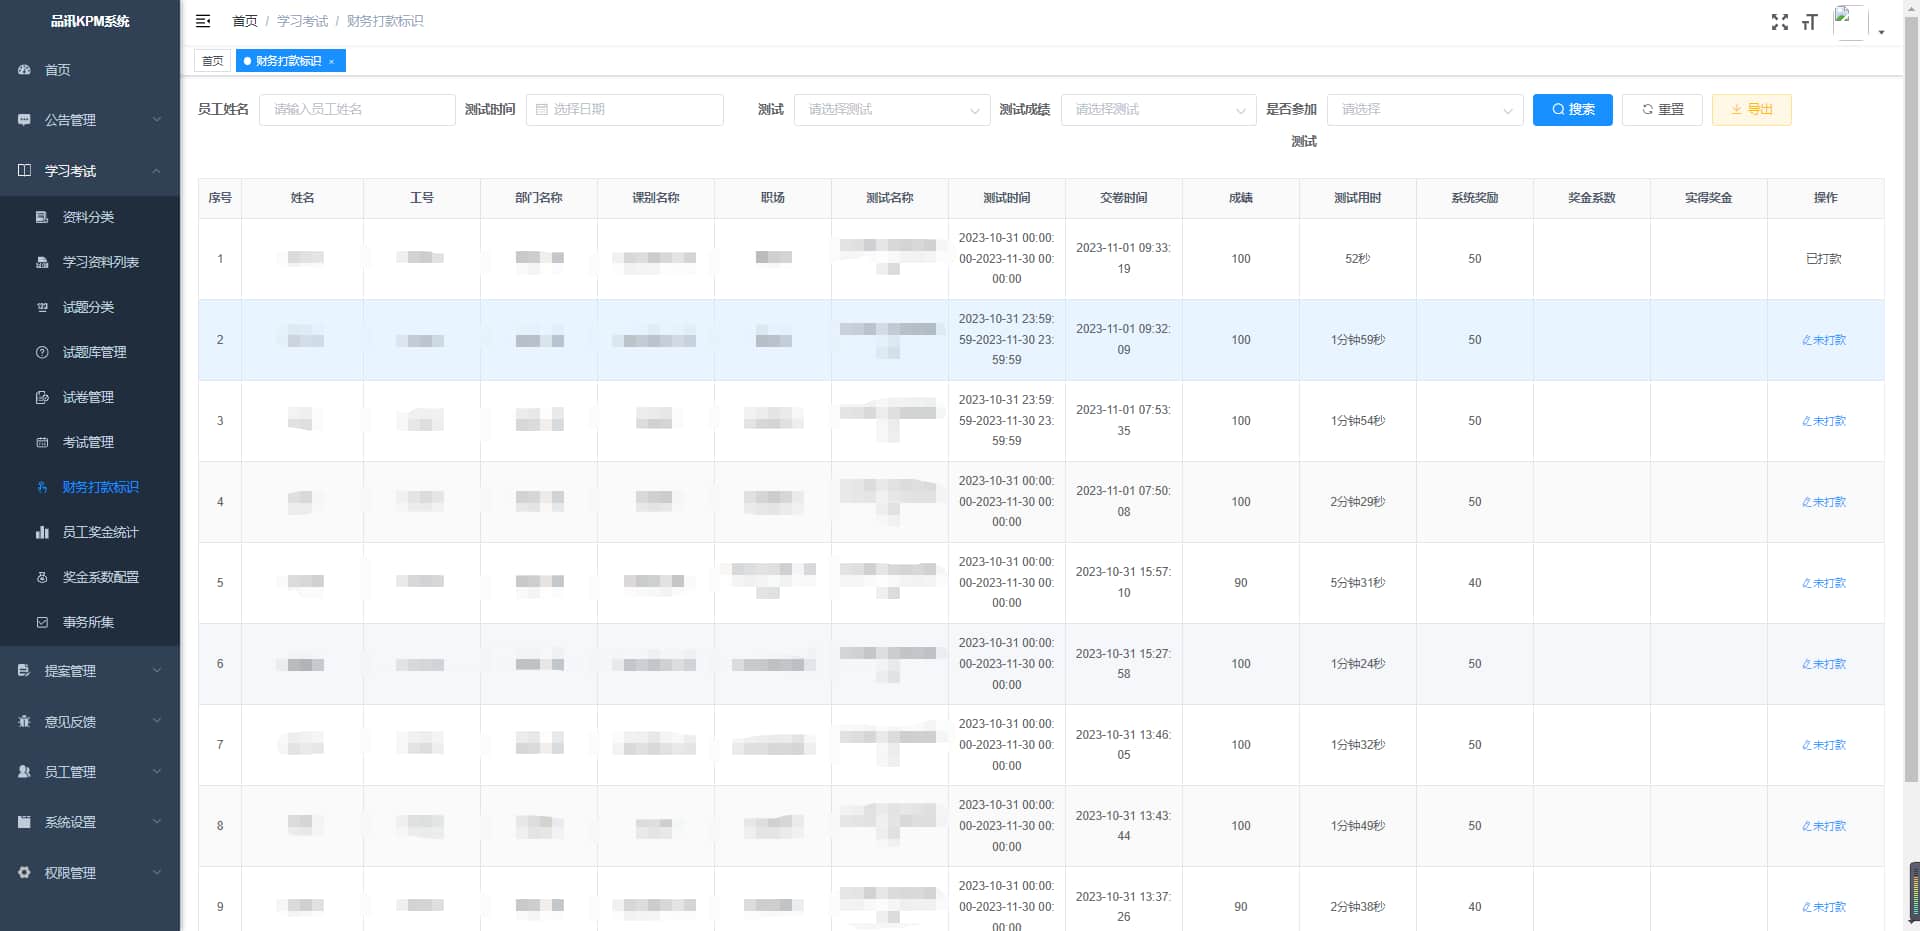Open 资料分类 in the sidebar

90,217
